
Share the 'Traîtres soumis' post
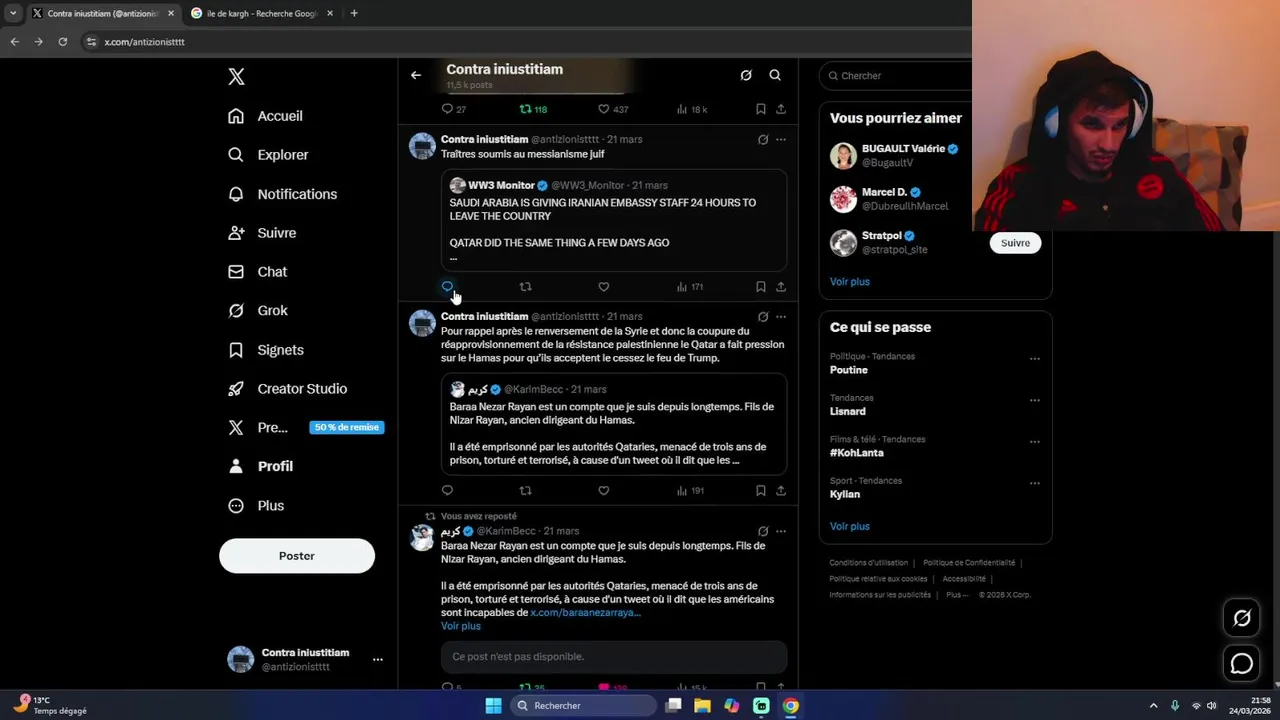781,287
